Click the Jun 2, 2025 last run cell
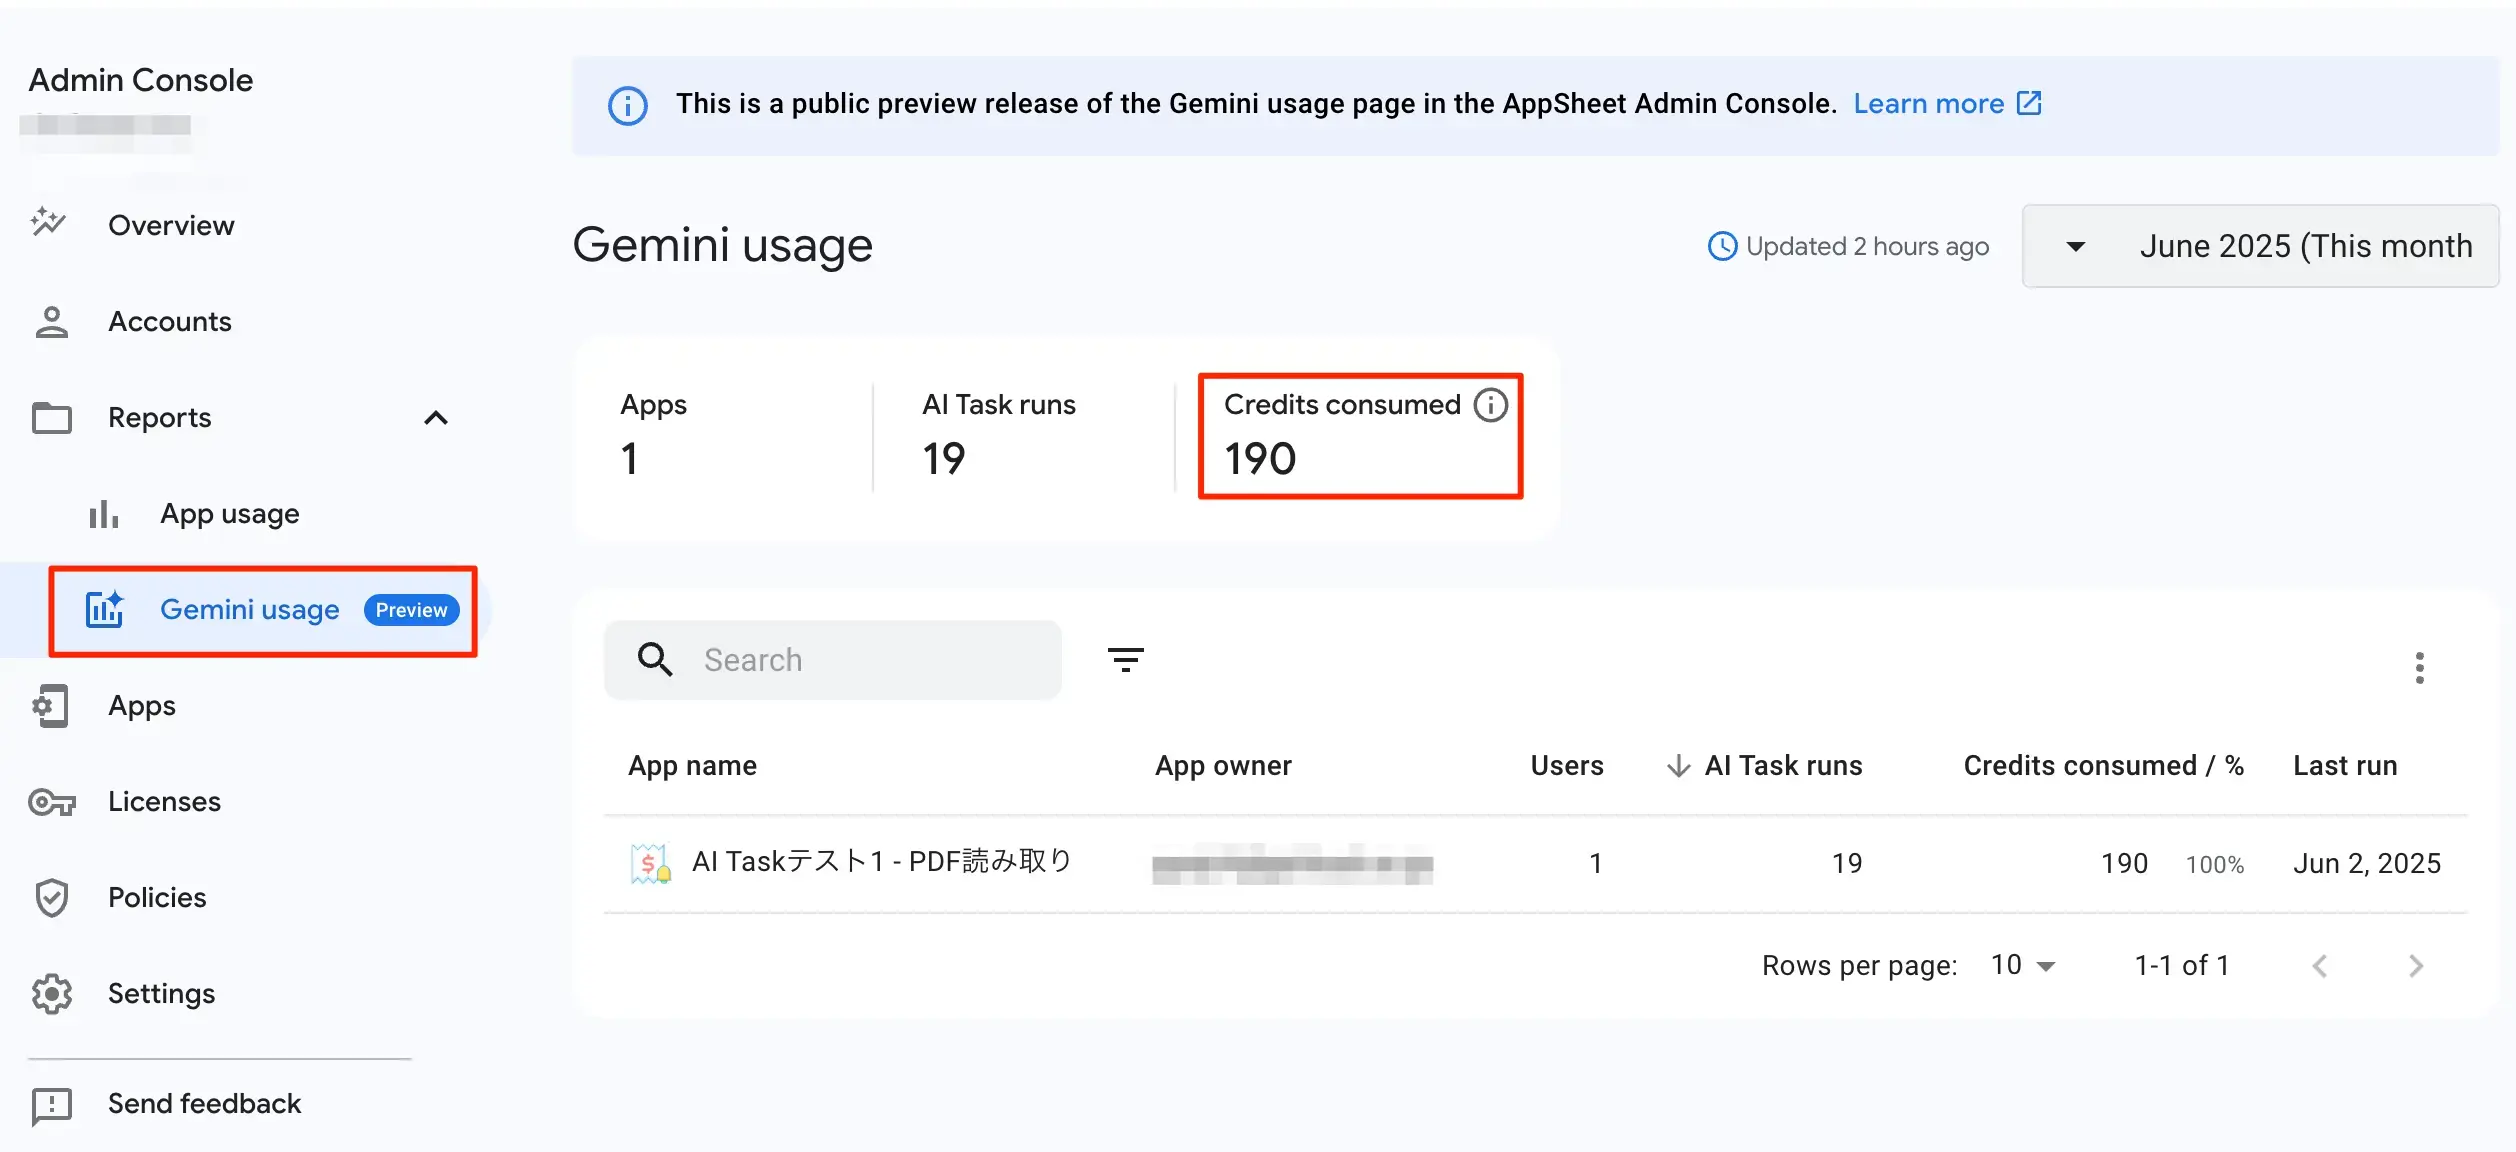This screenshot has height=1152, width=2516. [x=2367, y=863]
